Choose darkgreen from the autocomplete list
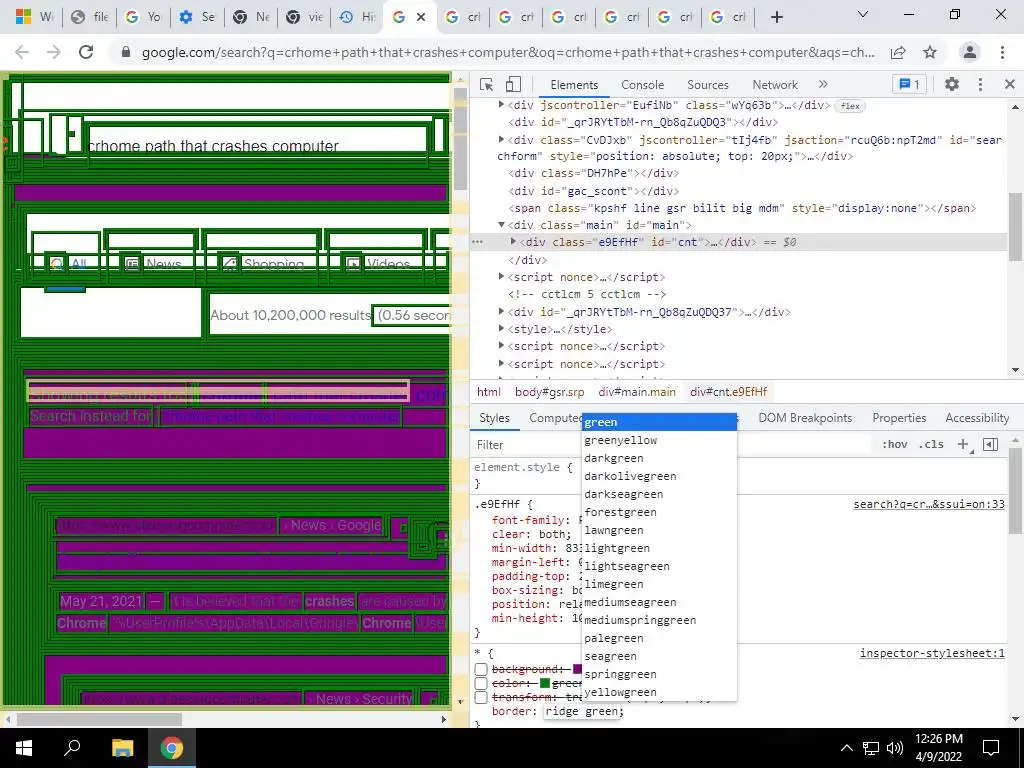The image size is (1024, 768). point(659,458)
